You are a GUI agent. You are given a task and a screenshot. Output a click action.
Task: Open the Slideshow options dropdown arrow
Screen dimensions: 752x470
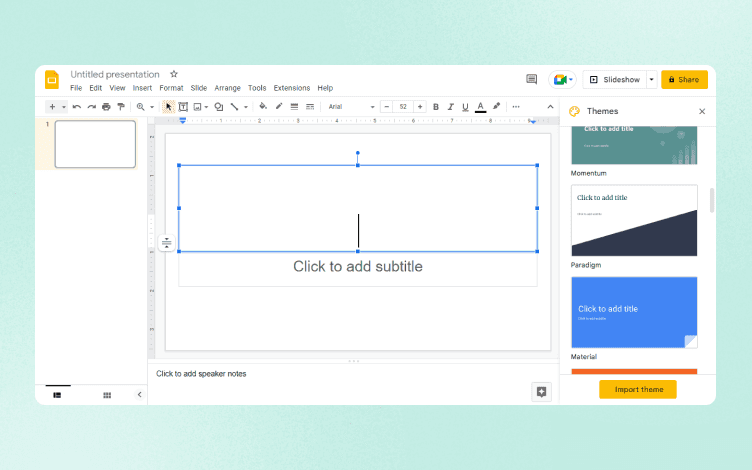click(x=651, y=80)
